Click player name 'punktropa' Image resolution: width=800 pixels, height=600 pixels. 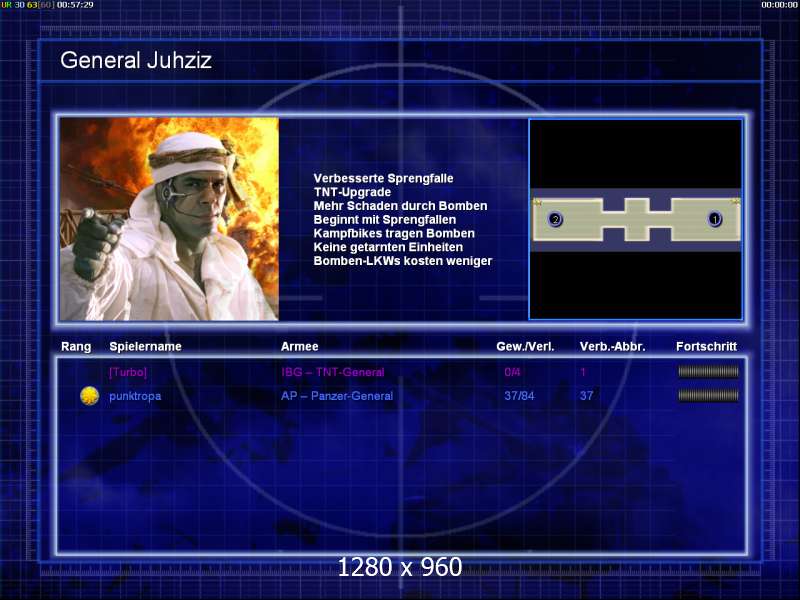(x=135, y=396)
